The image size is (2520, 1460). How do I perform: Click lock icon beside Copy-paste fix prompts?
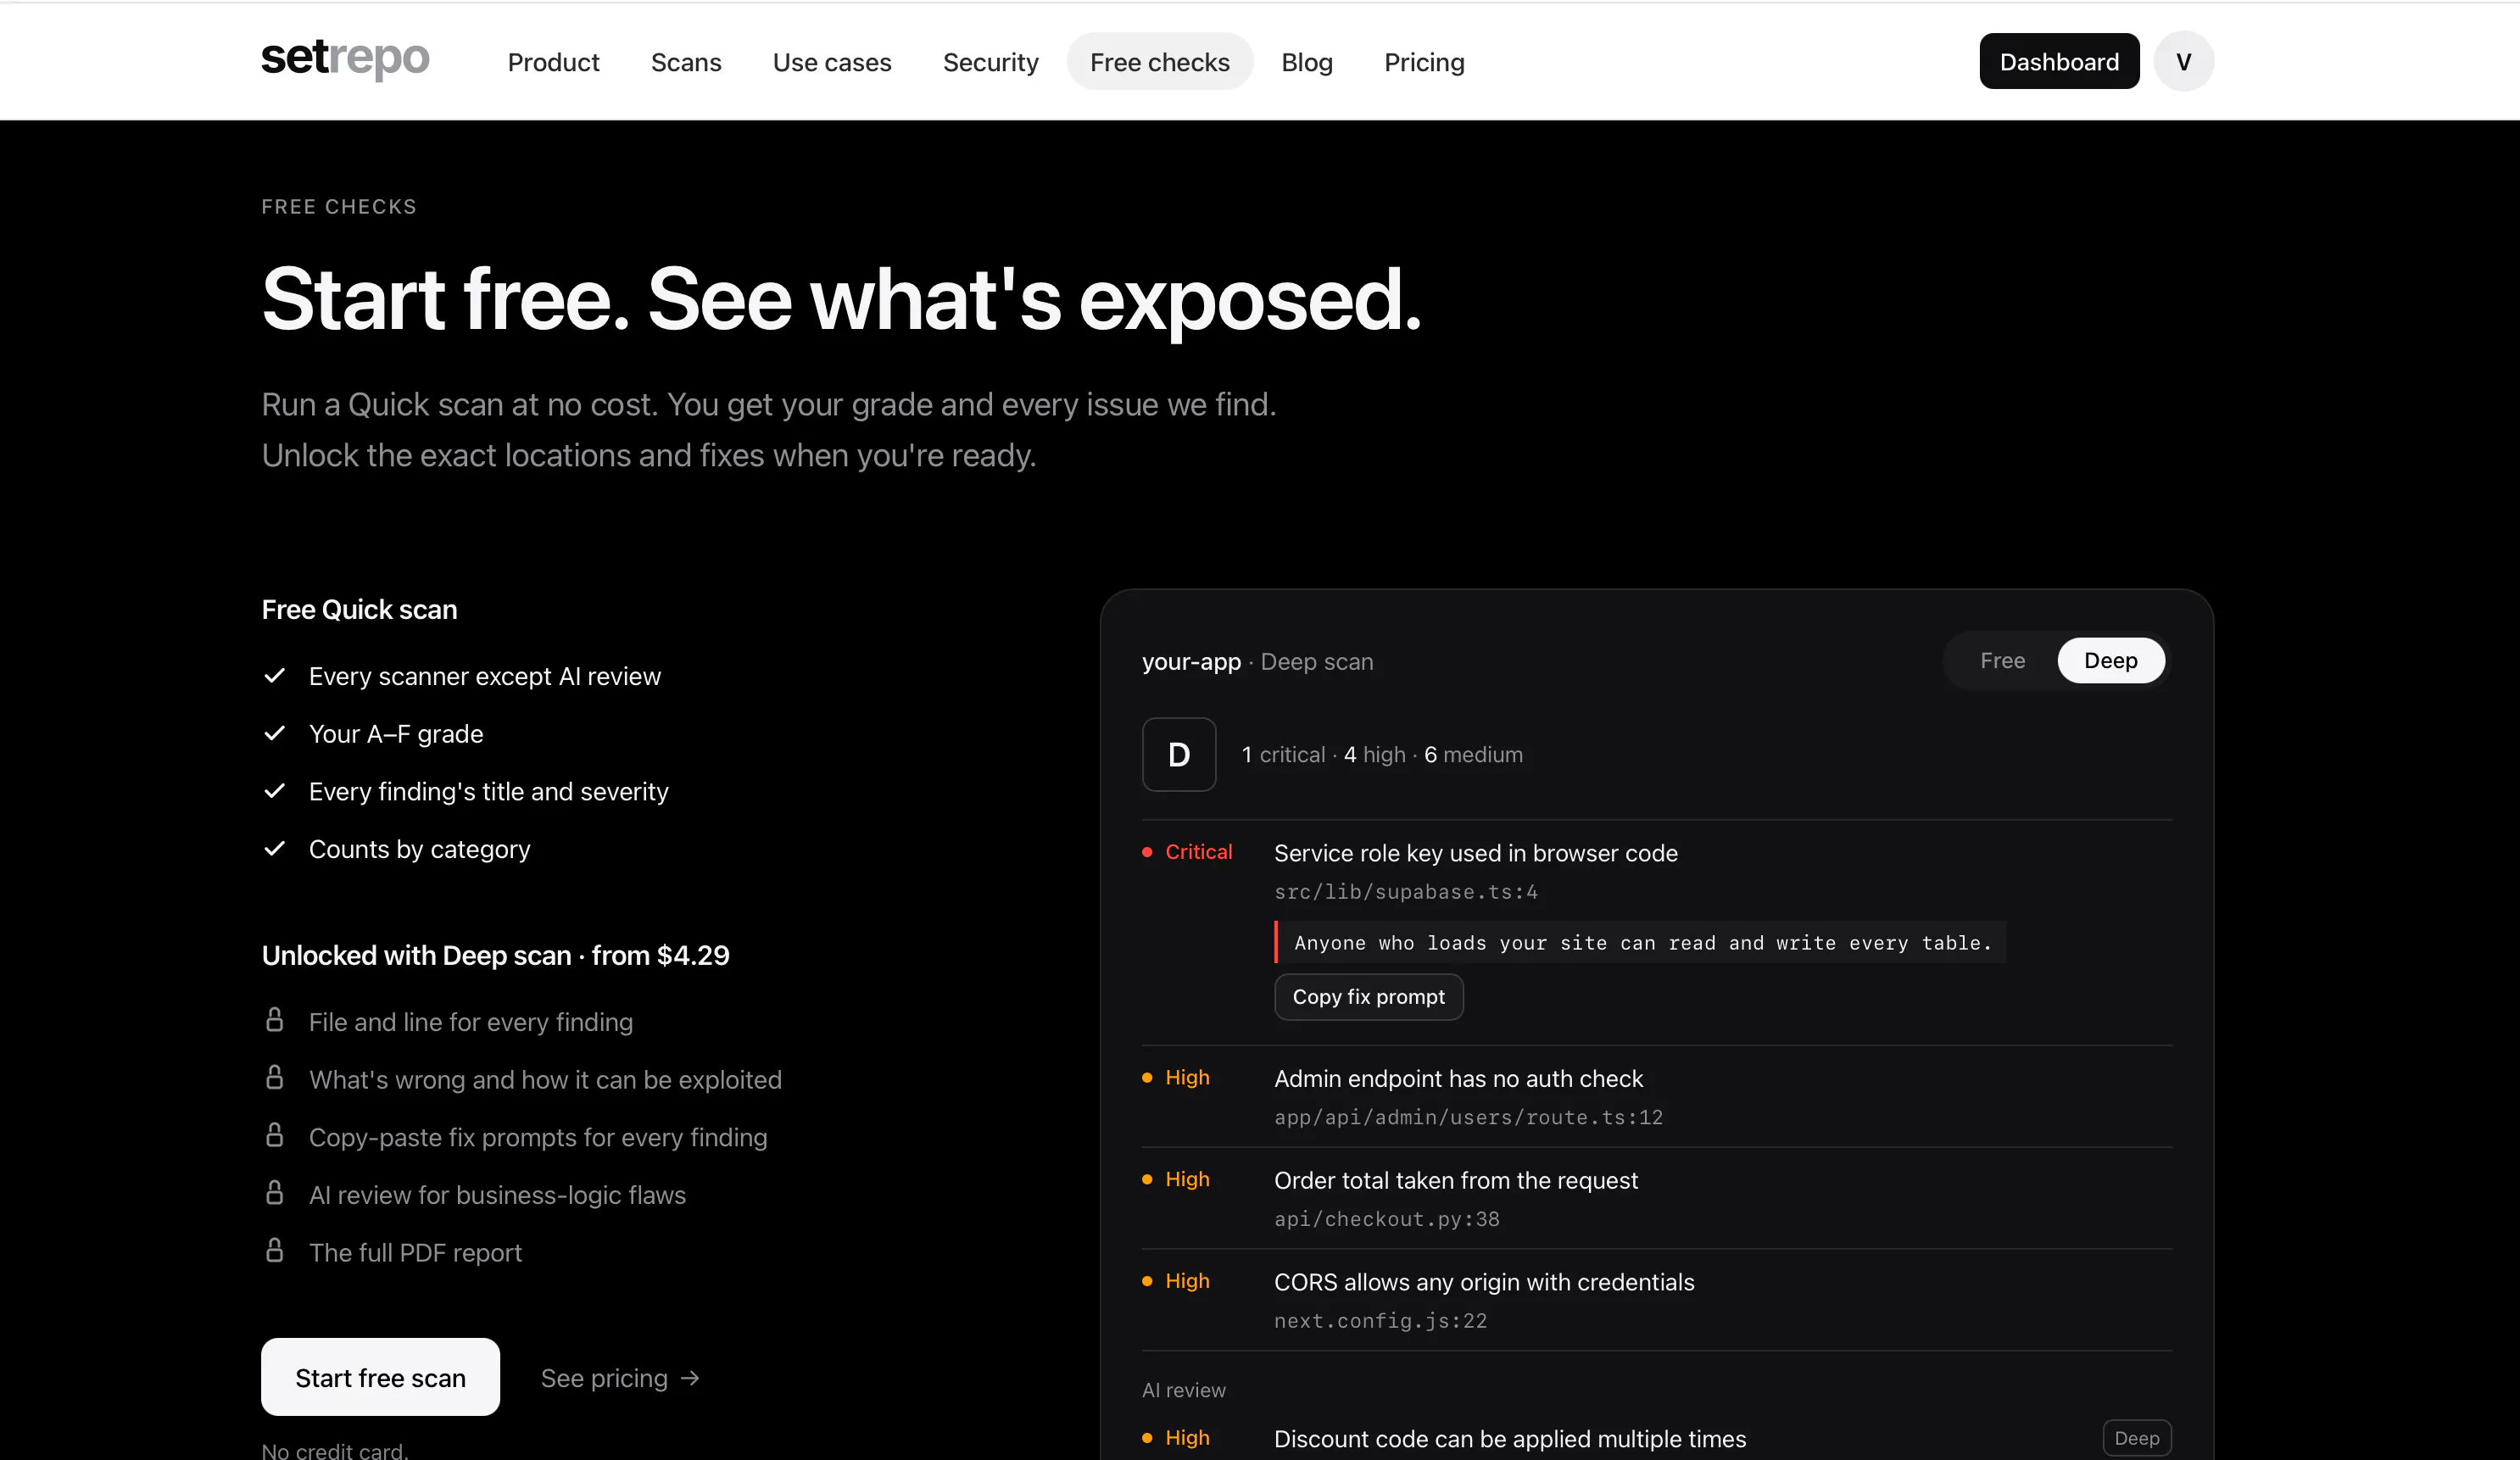pos(275,1136)
